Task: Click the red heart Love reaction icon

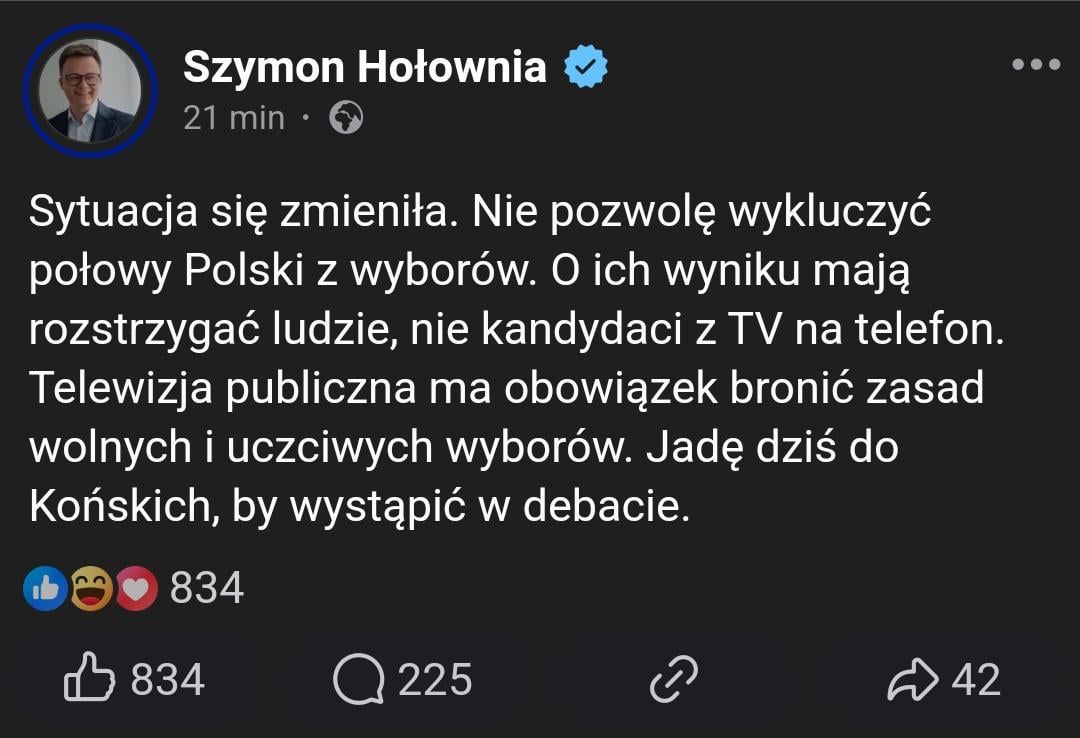Action: (x=136, y=588)
